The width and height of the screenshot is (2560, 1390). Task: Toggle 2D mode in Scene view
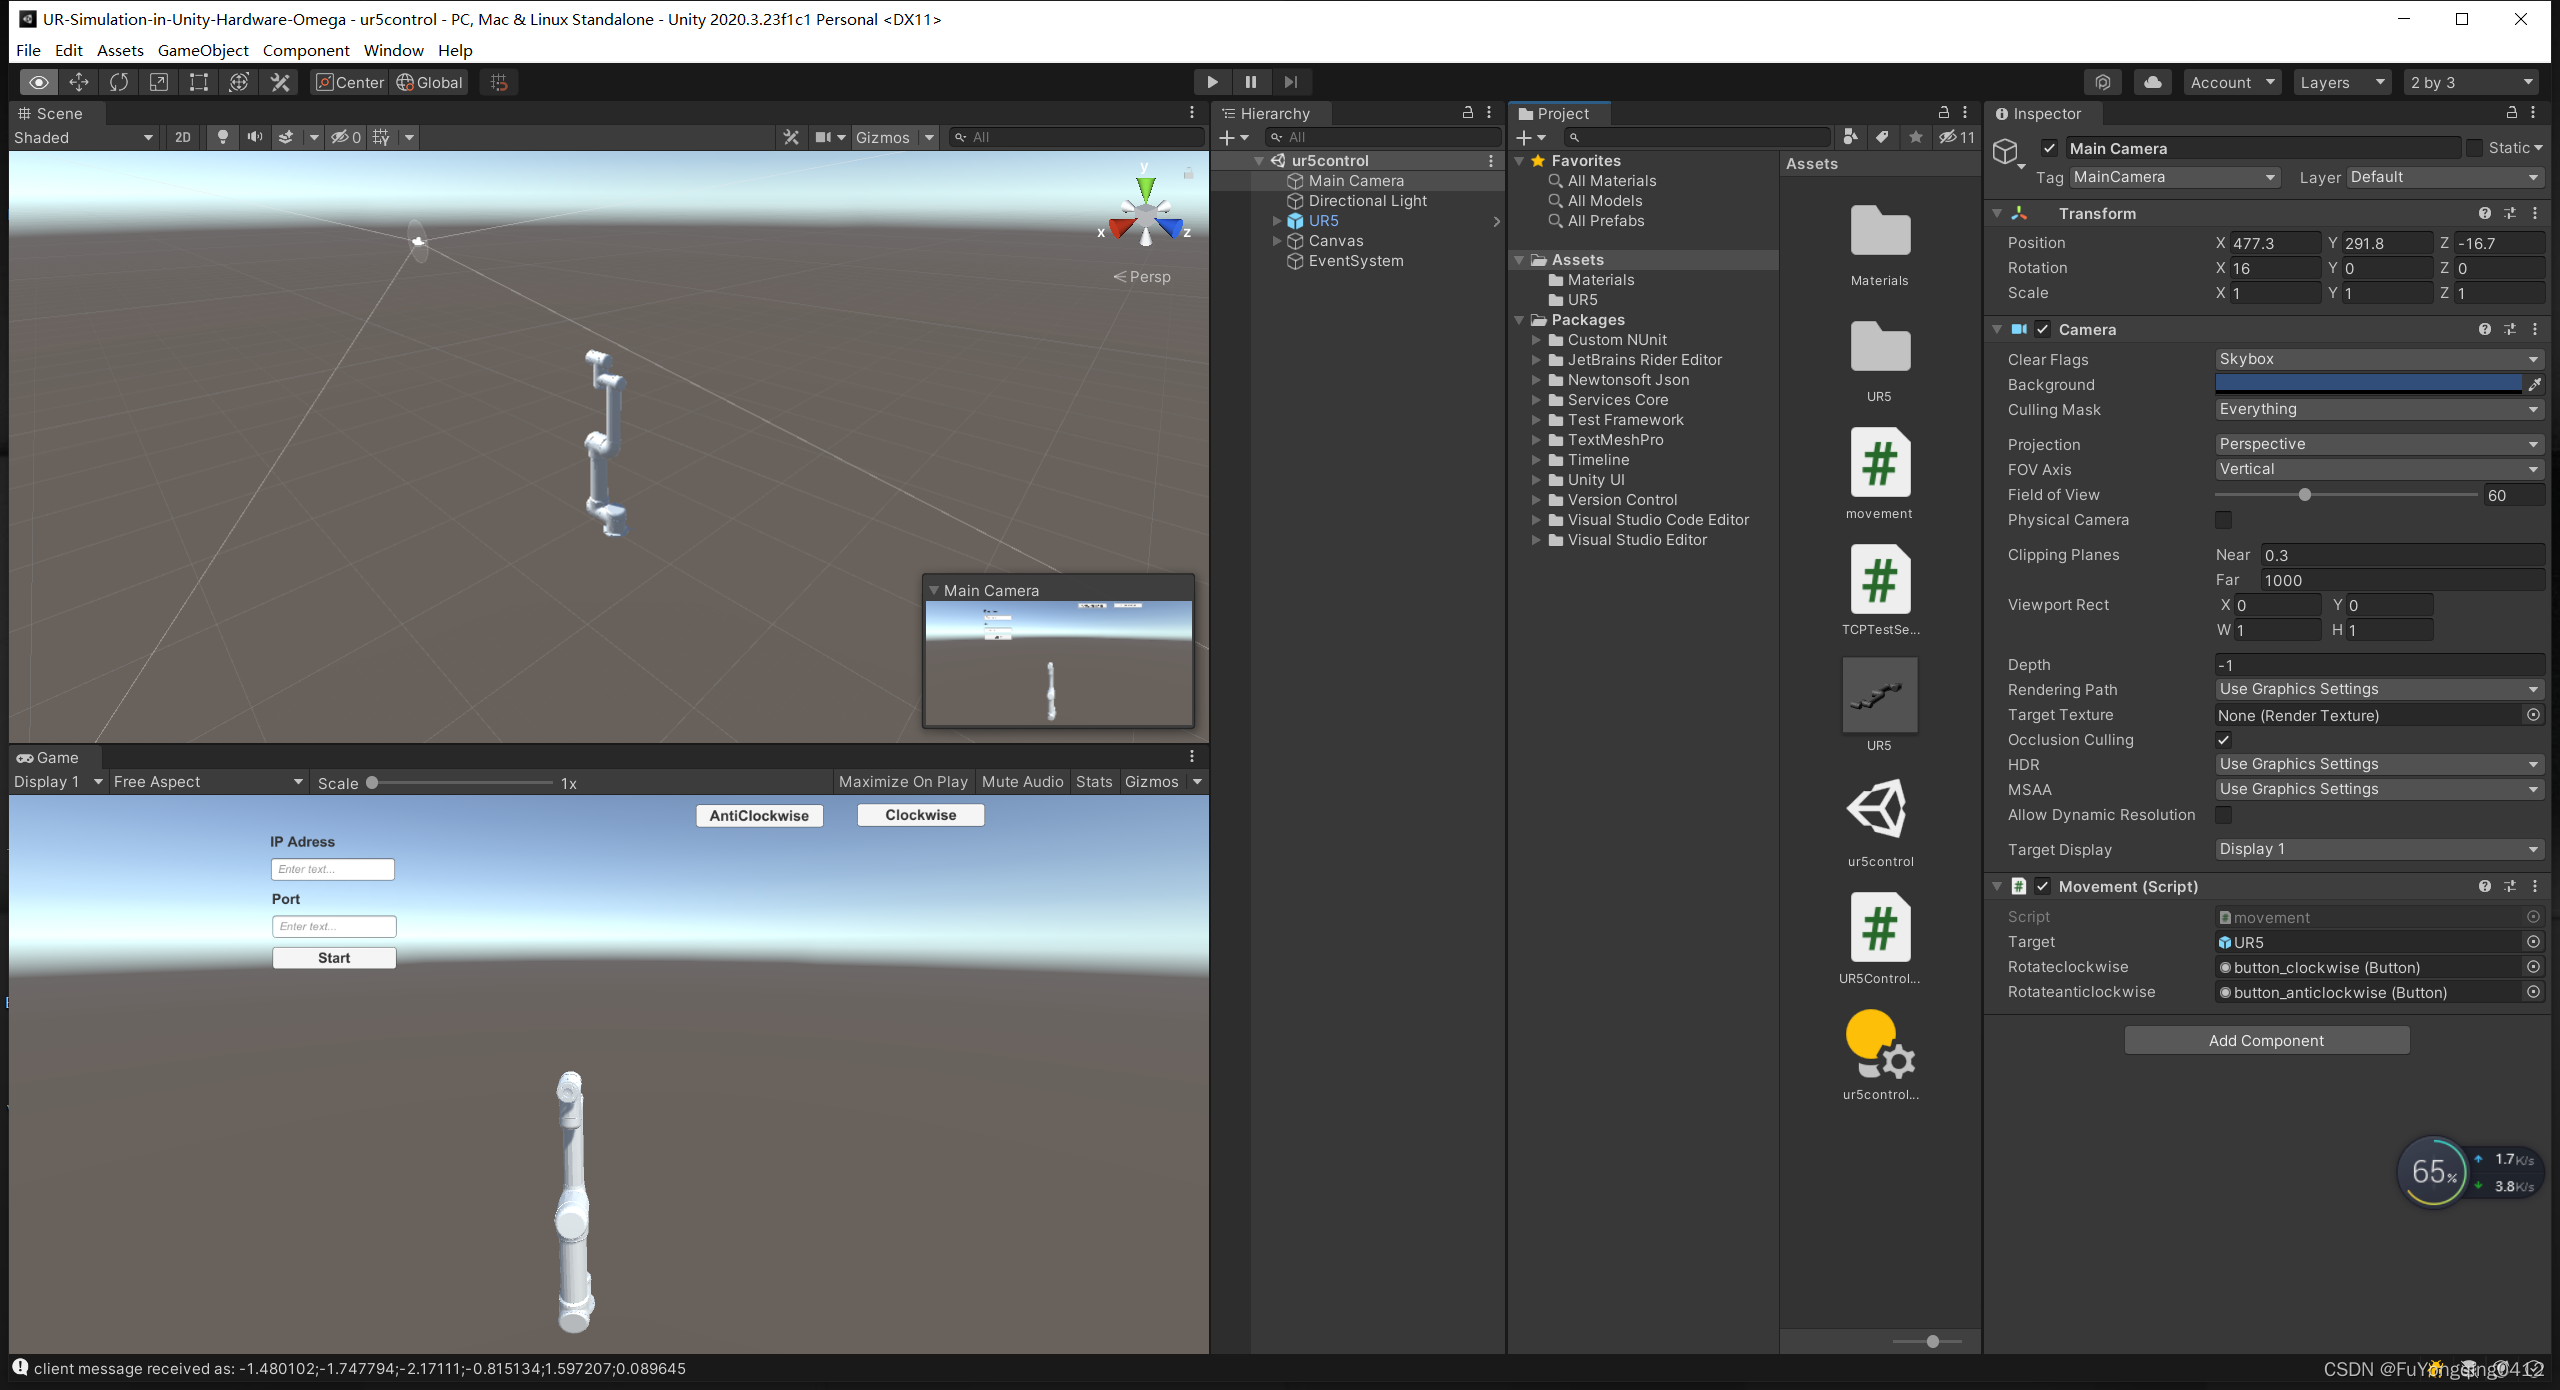click(x=182, y=137)
